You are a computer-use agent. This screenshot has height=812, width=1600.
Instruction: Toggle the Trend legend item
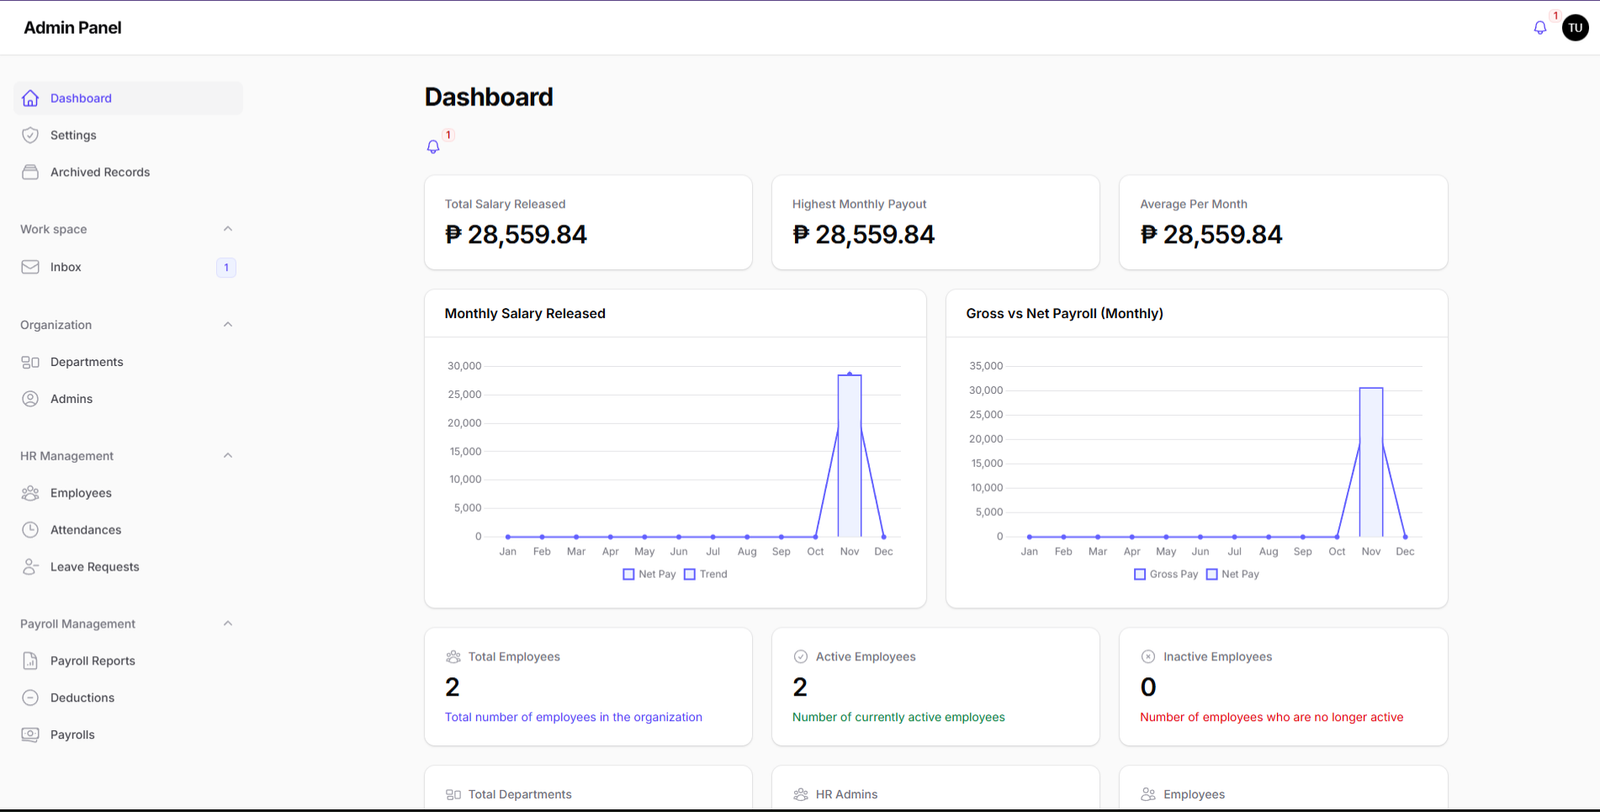coord(705,574)
